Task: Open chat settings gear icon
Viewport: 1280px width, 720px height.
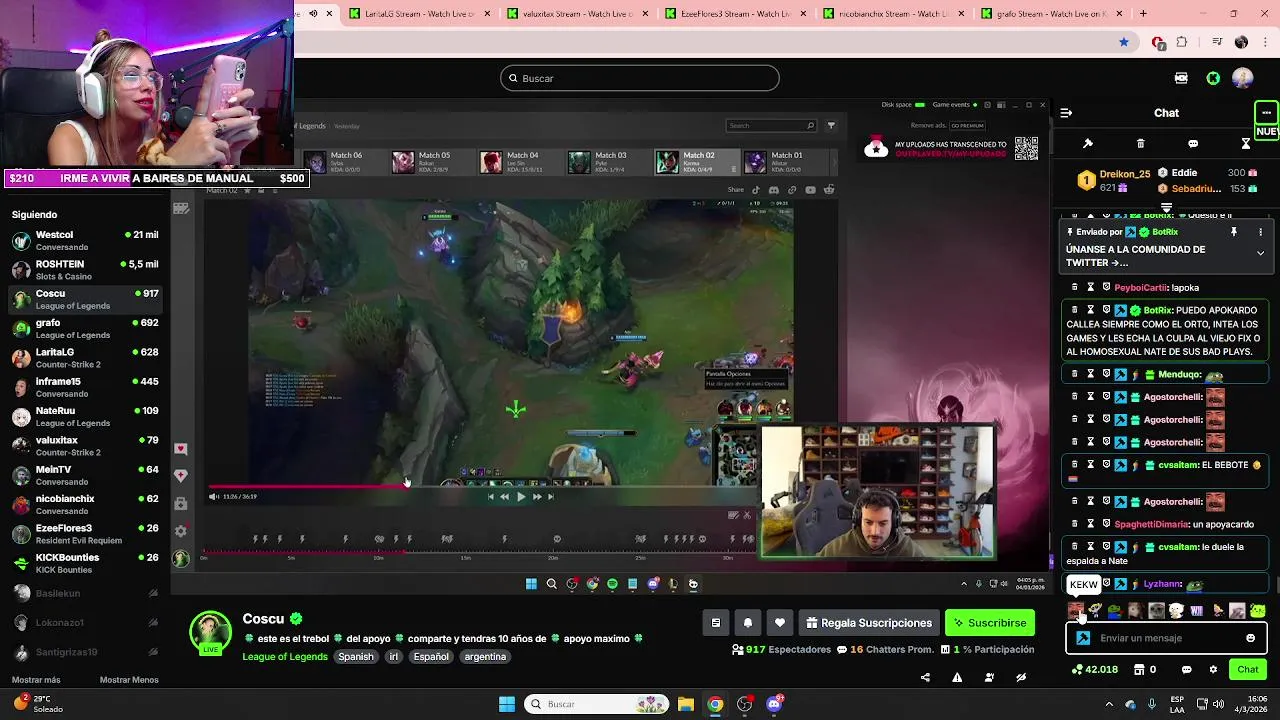Action: tap(1213, 670)
